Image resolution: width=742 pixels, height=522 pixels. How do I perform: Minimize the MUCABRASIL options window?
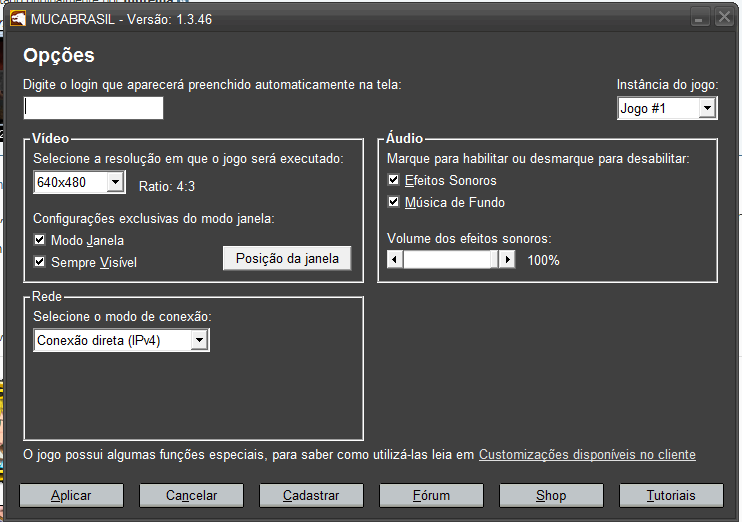click(700, 19)
